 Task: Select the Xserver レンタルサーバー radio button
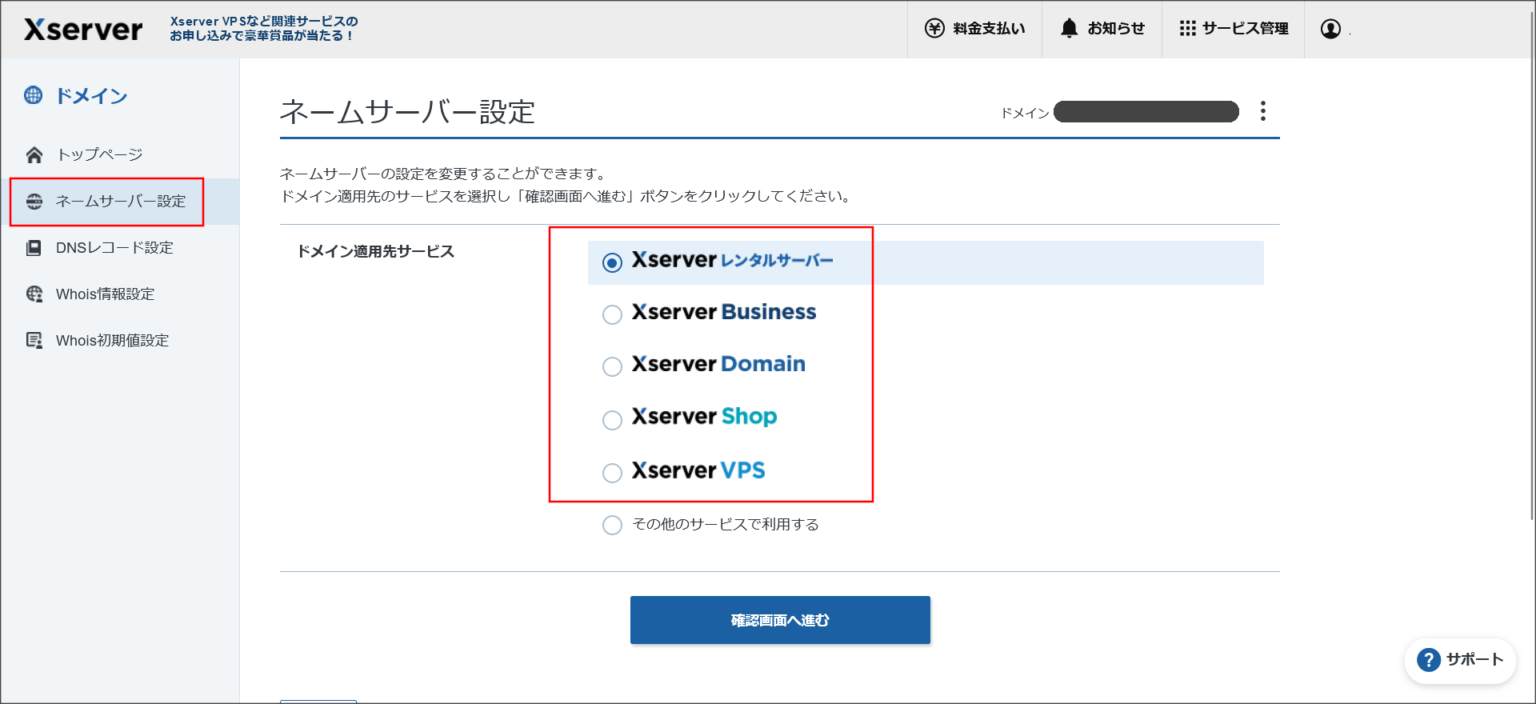612,262
